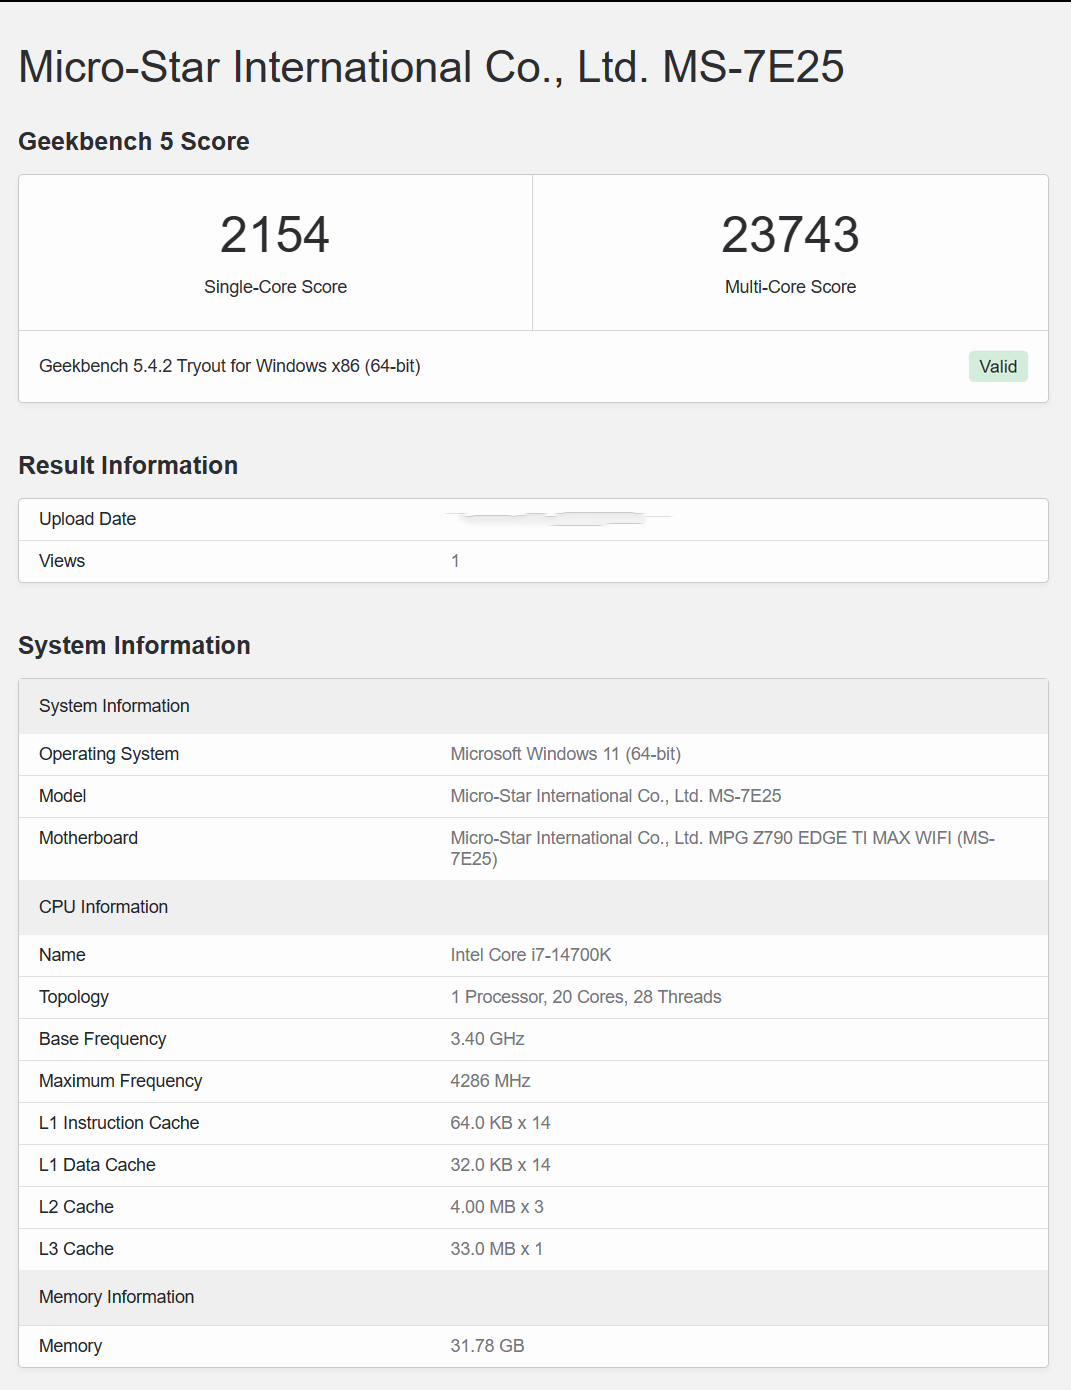Click the Result Information heading
1071x1390 pixels.
pyautogui.click(x=128, y=466)
